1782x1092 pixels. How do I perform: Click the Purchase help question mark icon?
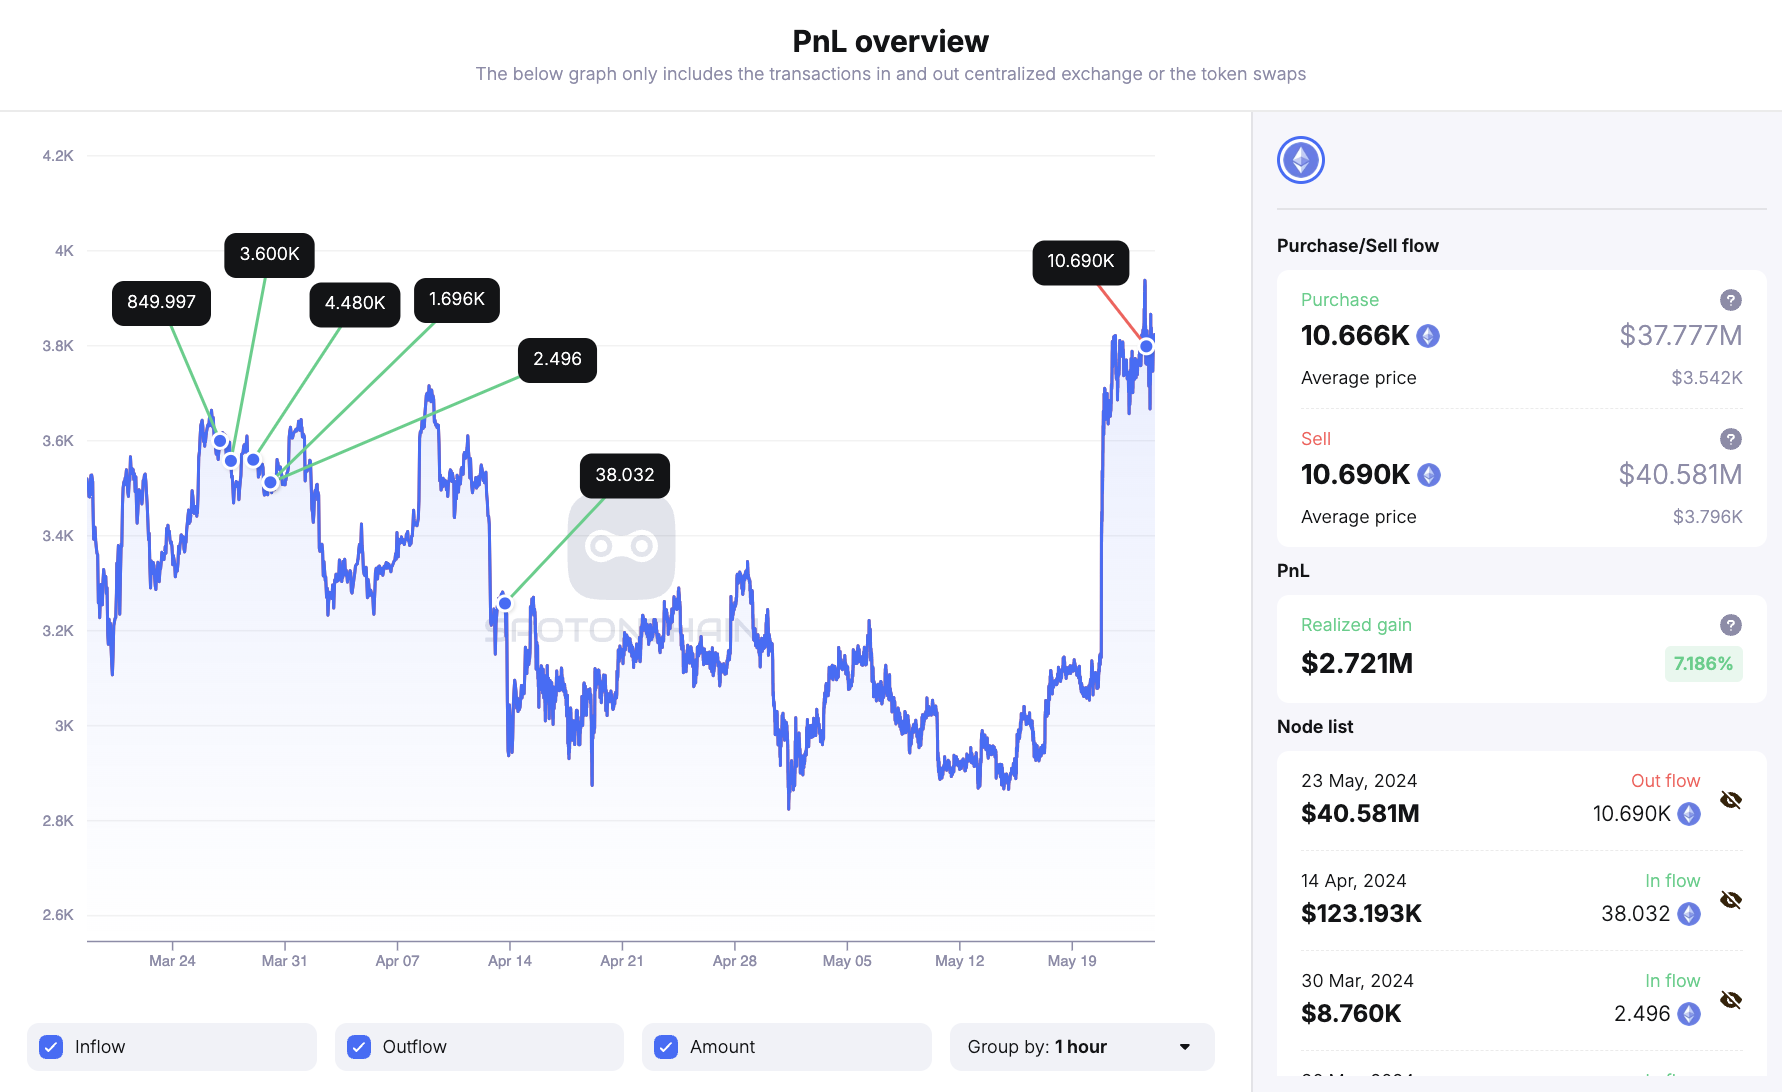tap(1730, 300)
